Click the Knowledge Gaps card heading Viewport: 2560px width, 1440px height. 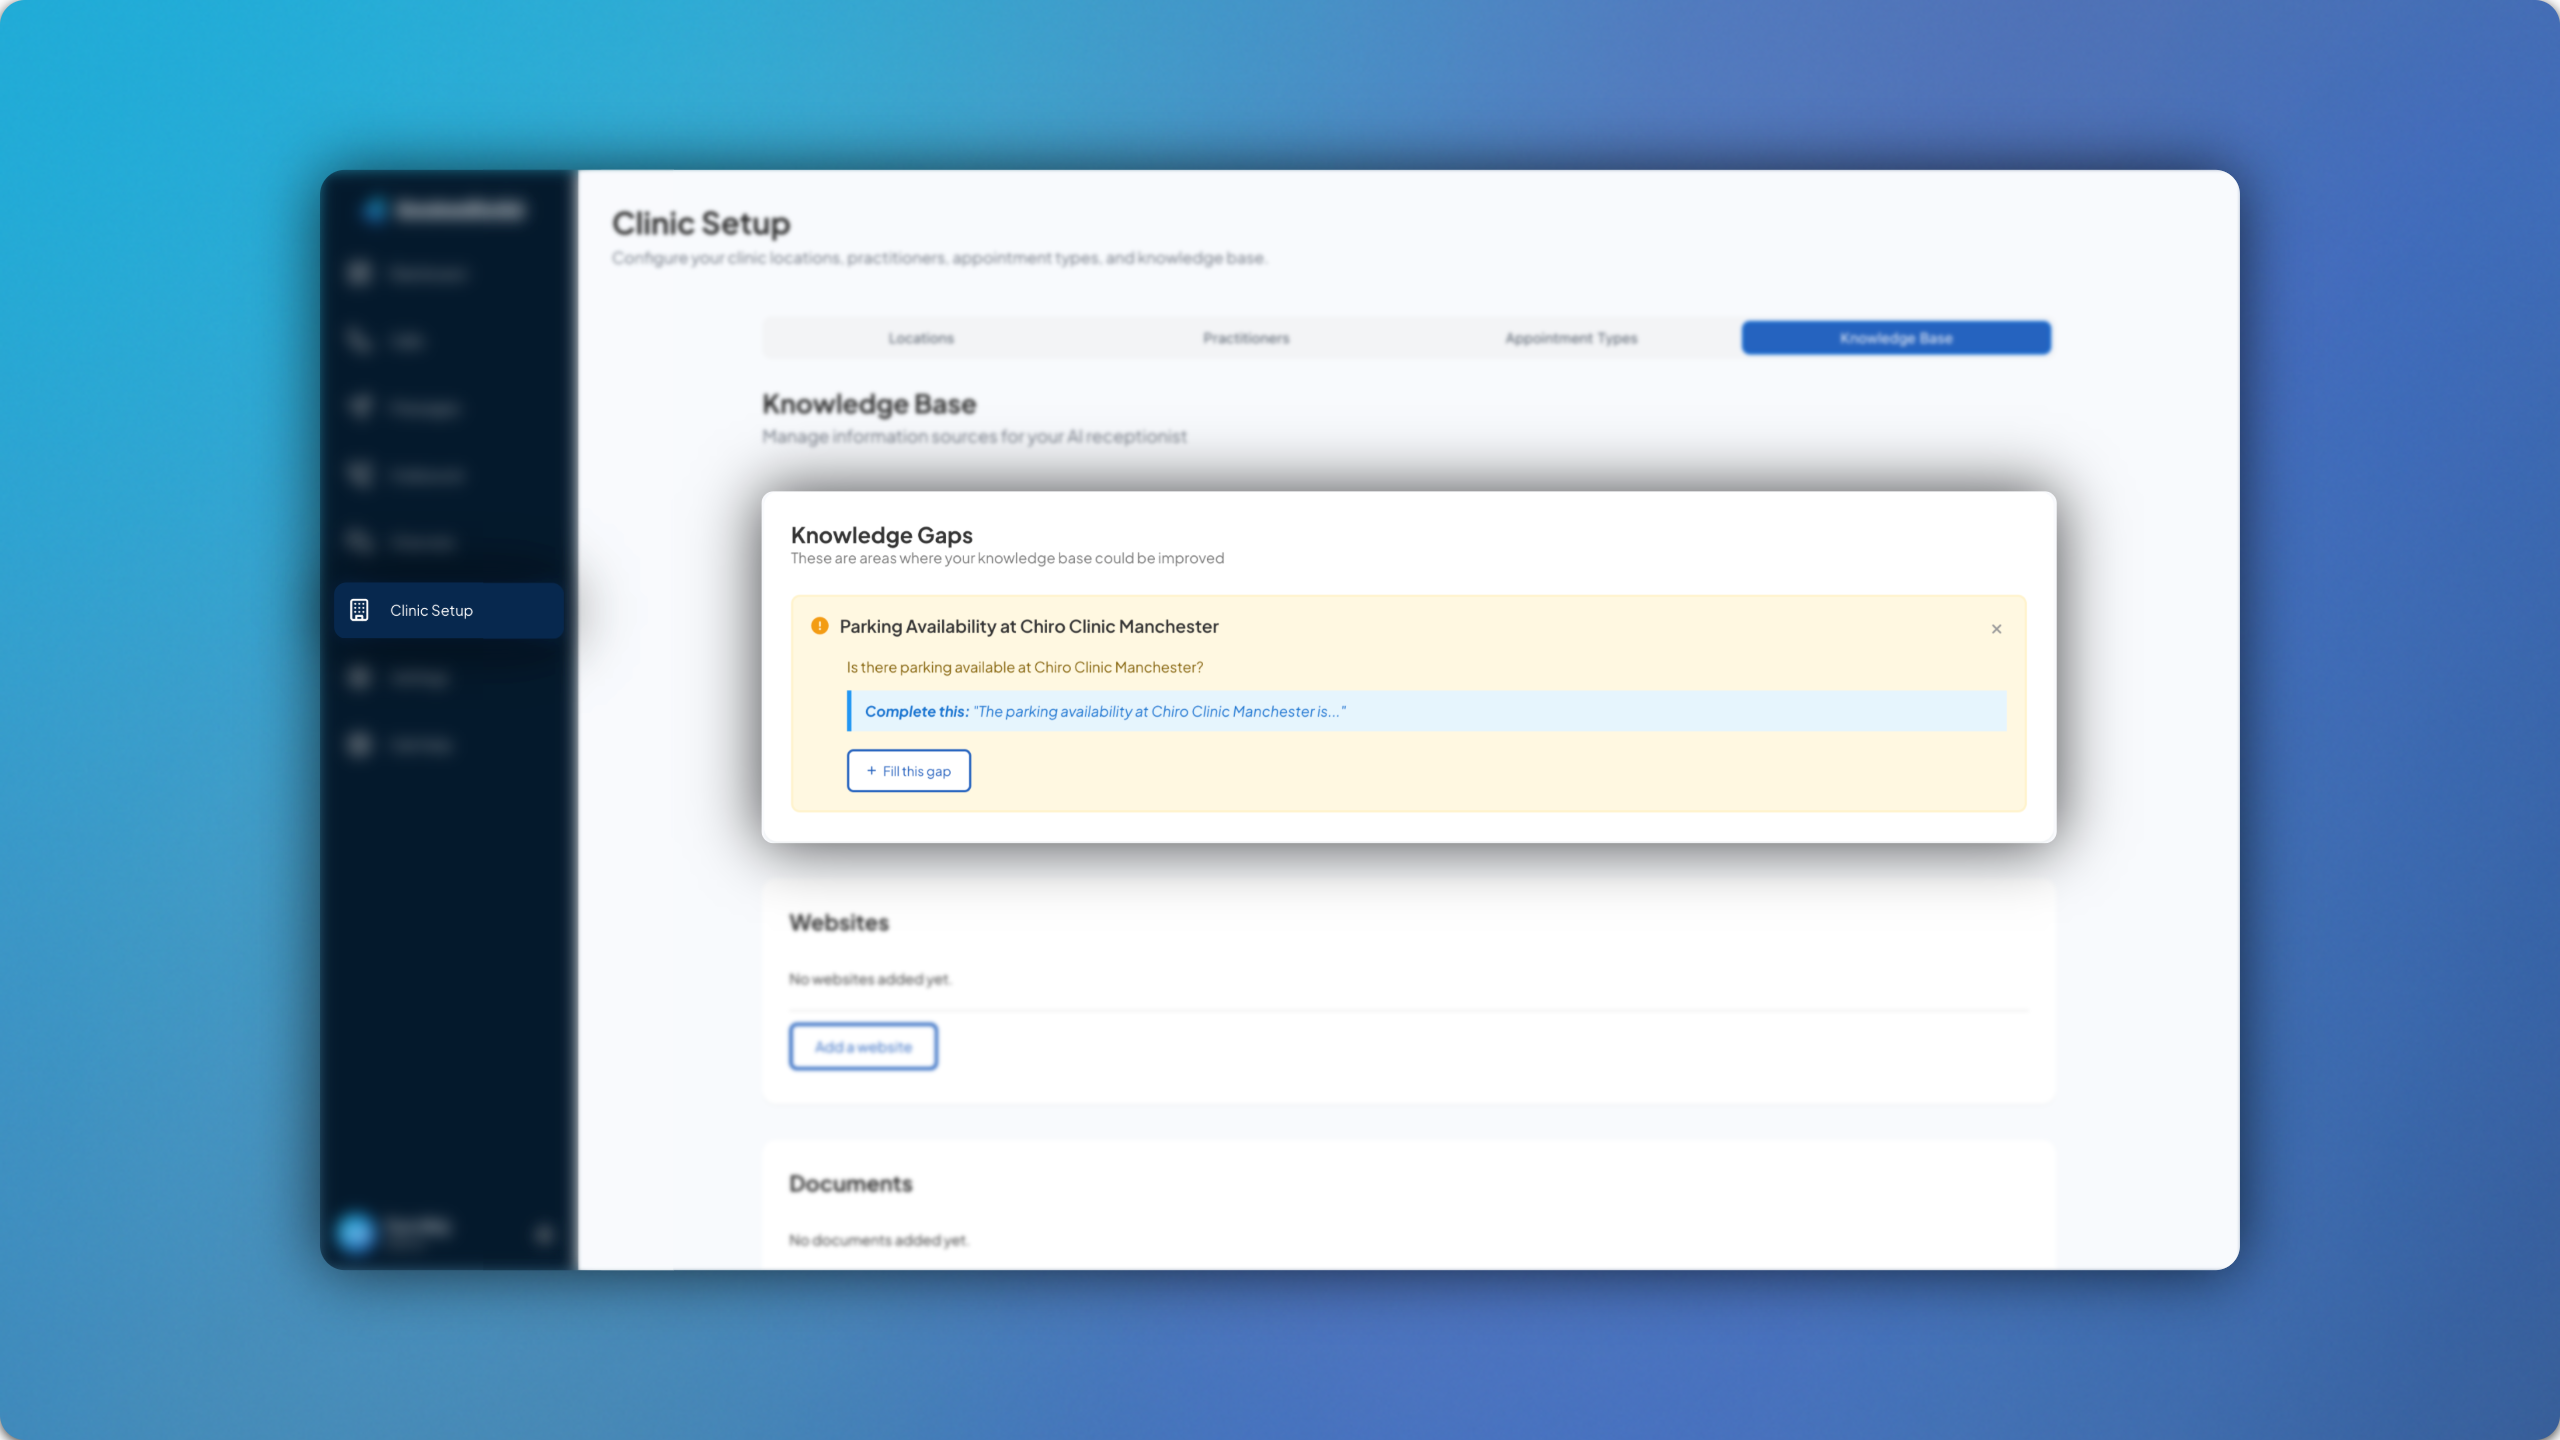pos(881,535)
